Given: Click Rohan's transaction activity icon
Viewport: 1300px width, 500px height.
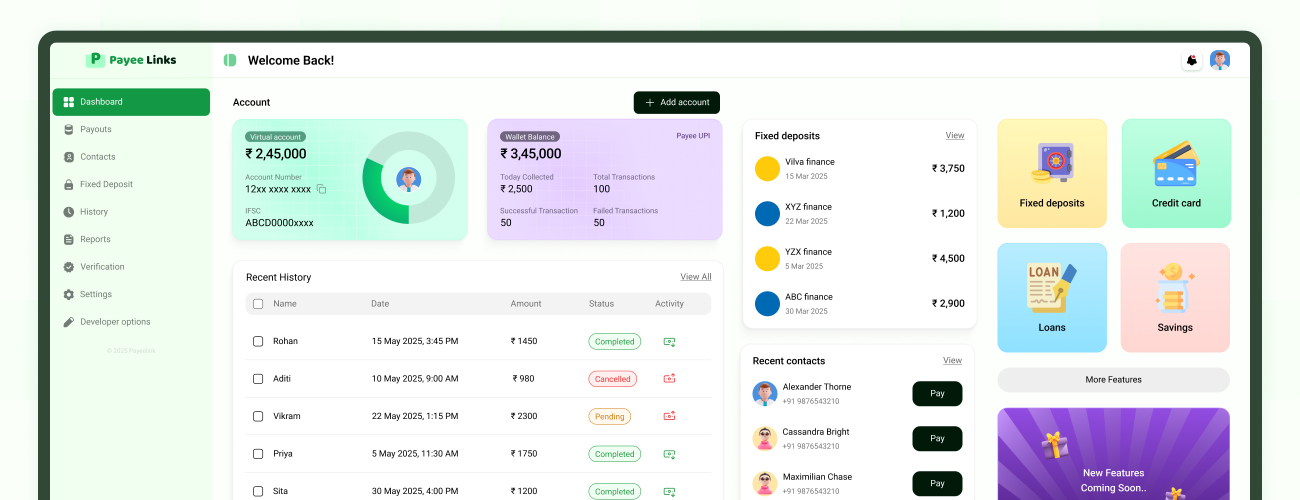Looking at the screenshot, I should pyautogui.click(x=669, y=342).
